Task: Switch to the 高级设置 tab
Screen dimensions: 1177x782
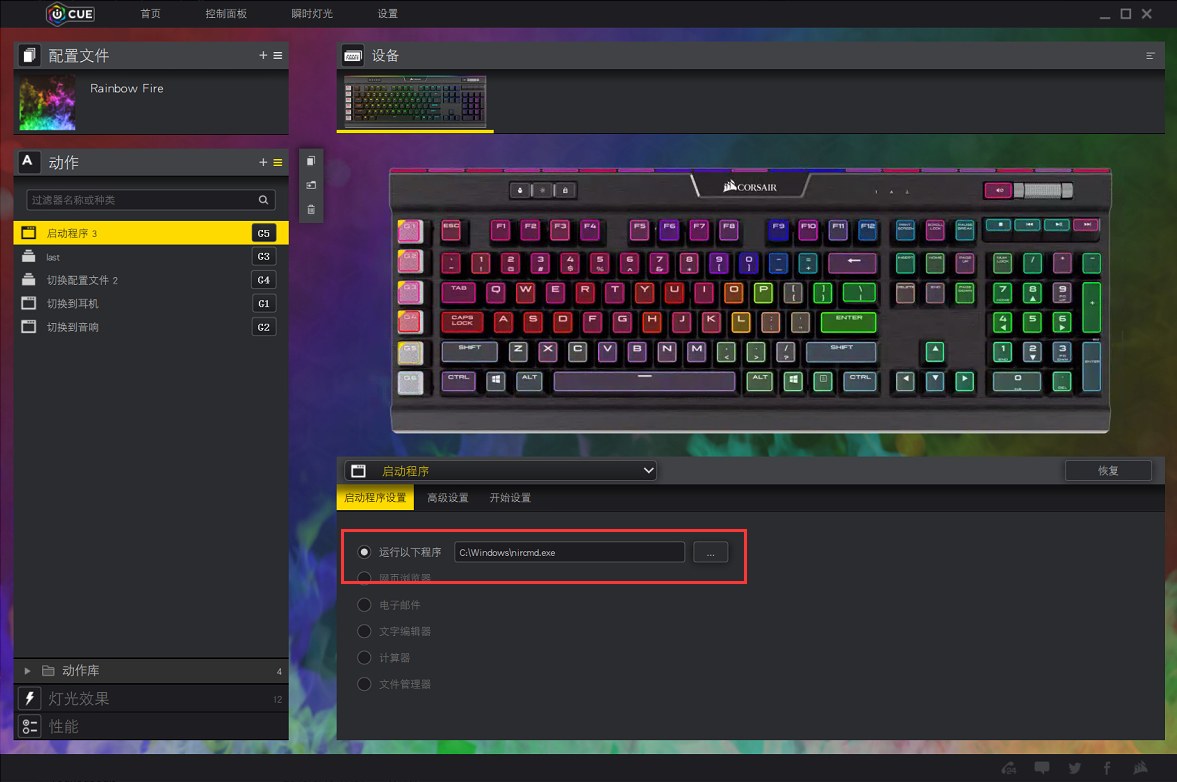Action: (x=447, y=498)
